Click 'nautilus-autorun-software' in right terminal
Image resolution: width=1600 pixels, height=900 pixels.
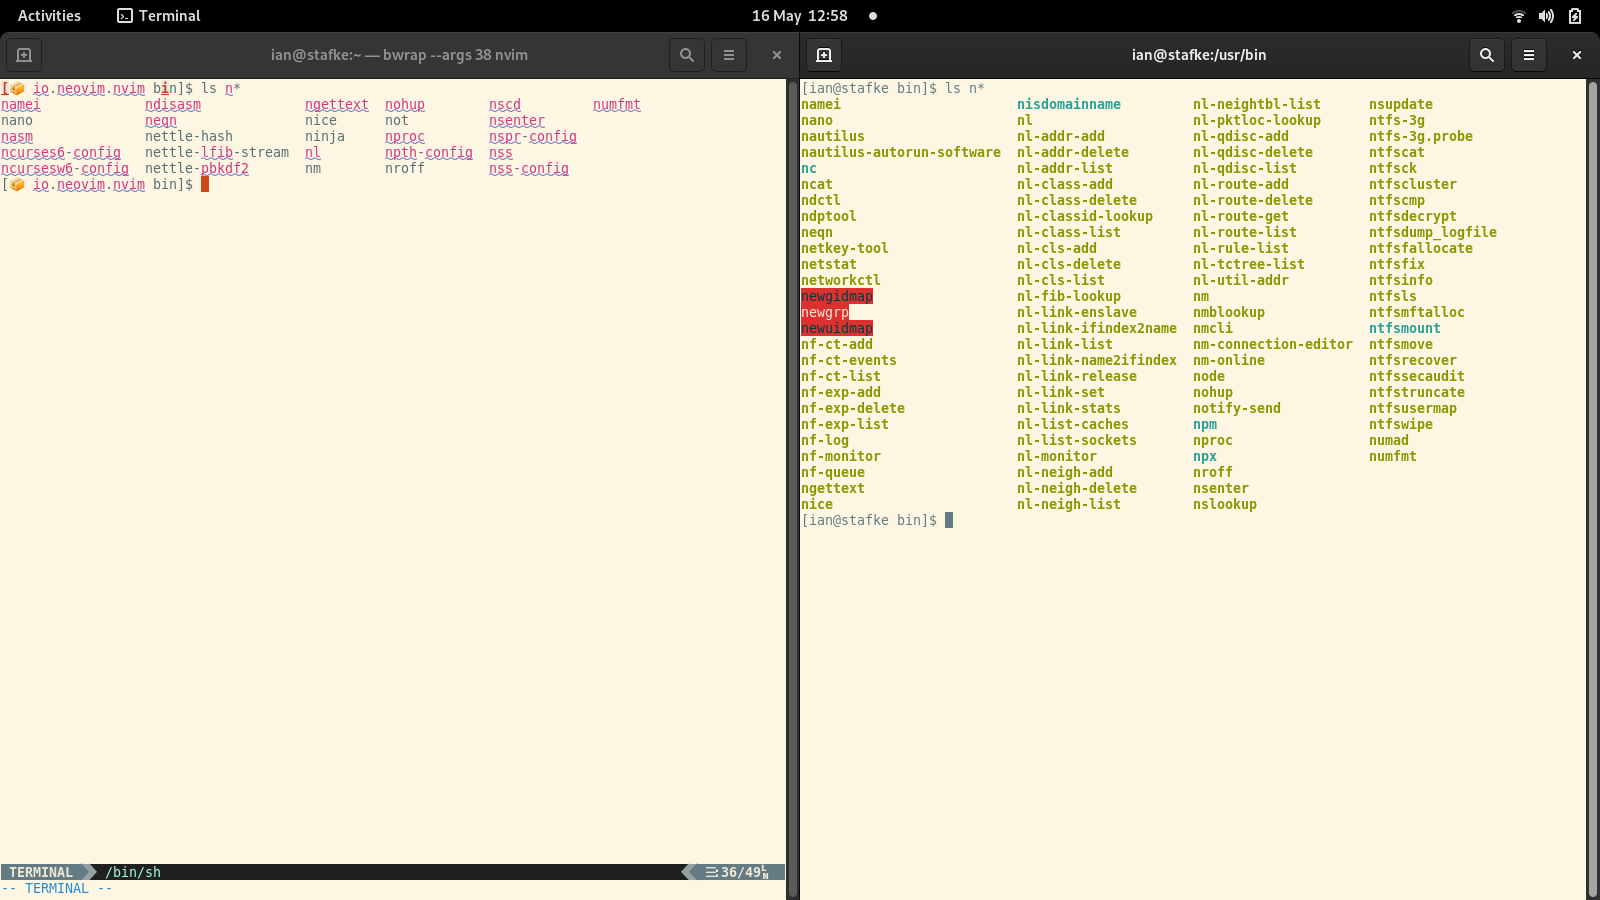901,152
